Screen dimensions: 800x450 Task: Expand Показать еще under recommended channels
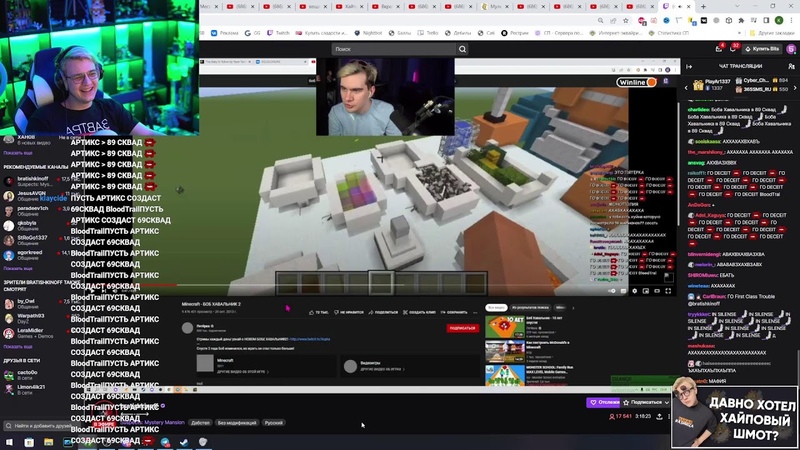[18, 268]
